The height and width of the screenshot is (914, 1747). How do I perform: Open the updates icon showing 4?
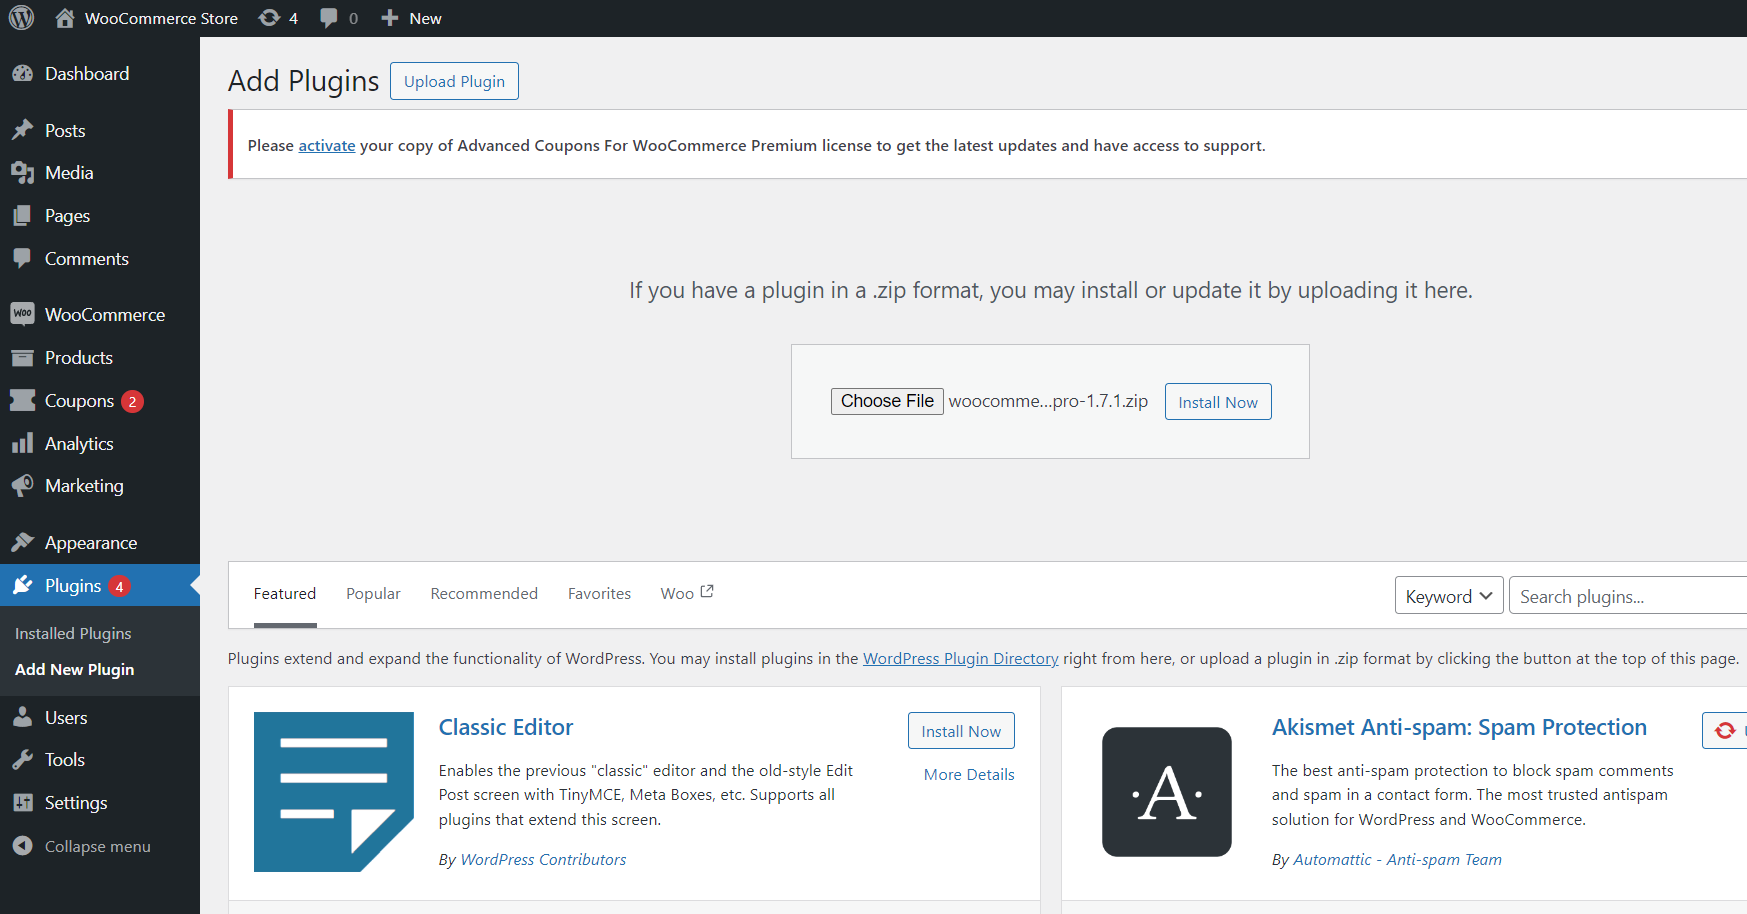click(x=278, y=18)
